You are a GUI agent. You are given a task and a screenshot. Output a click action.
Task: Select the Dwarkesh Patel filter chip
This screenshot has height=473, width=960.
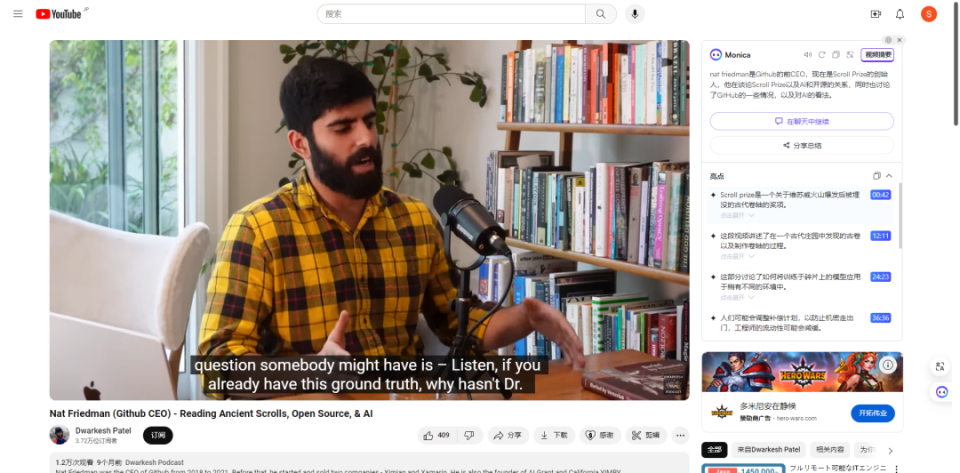[768, 450]
